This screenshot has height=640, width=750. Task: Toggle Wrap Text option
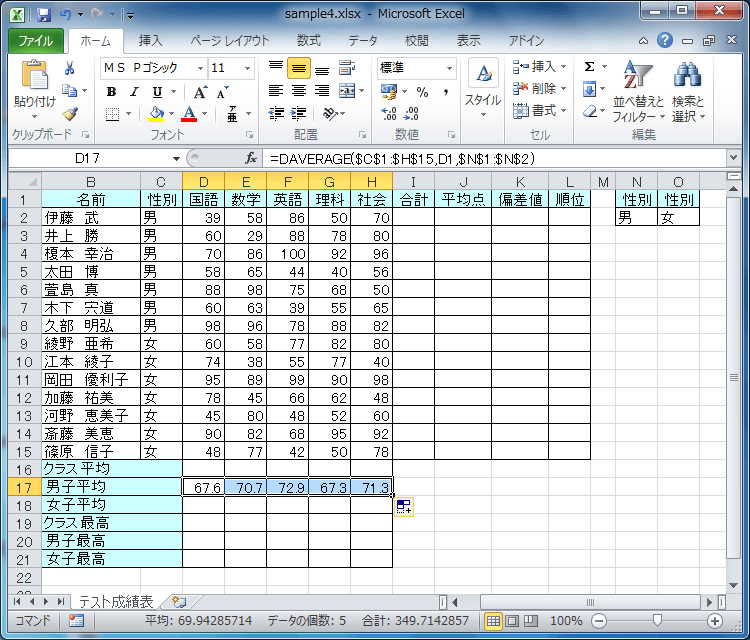click(347, 68)
